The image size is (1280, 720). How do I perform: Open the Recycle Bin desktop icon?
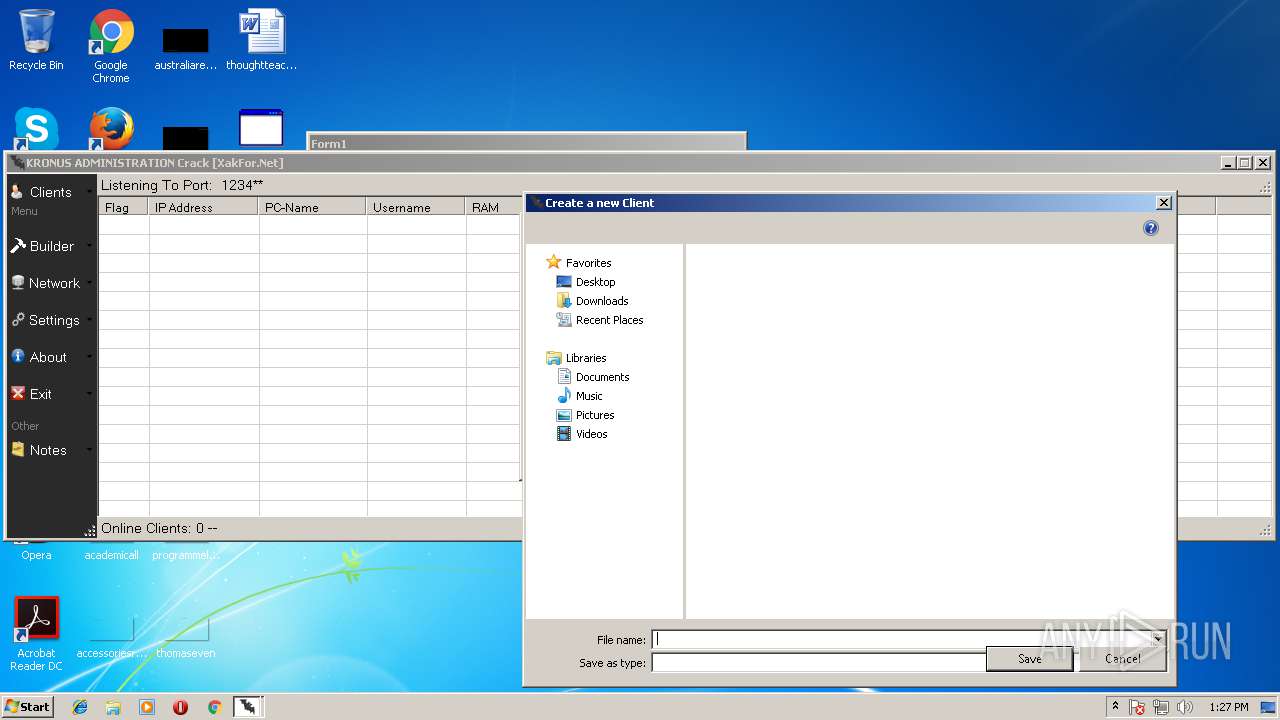coord(36,40)
